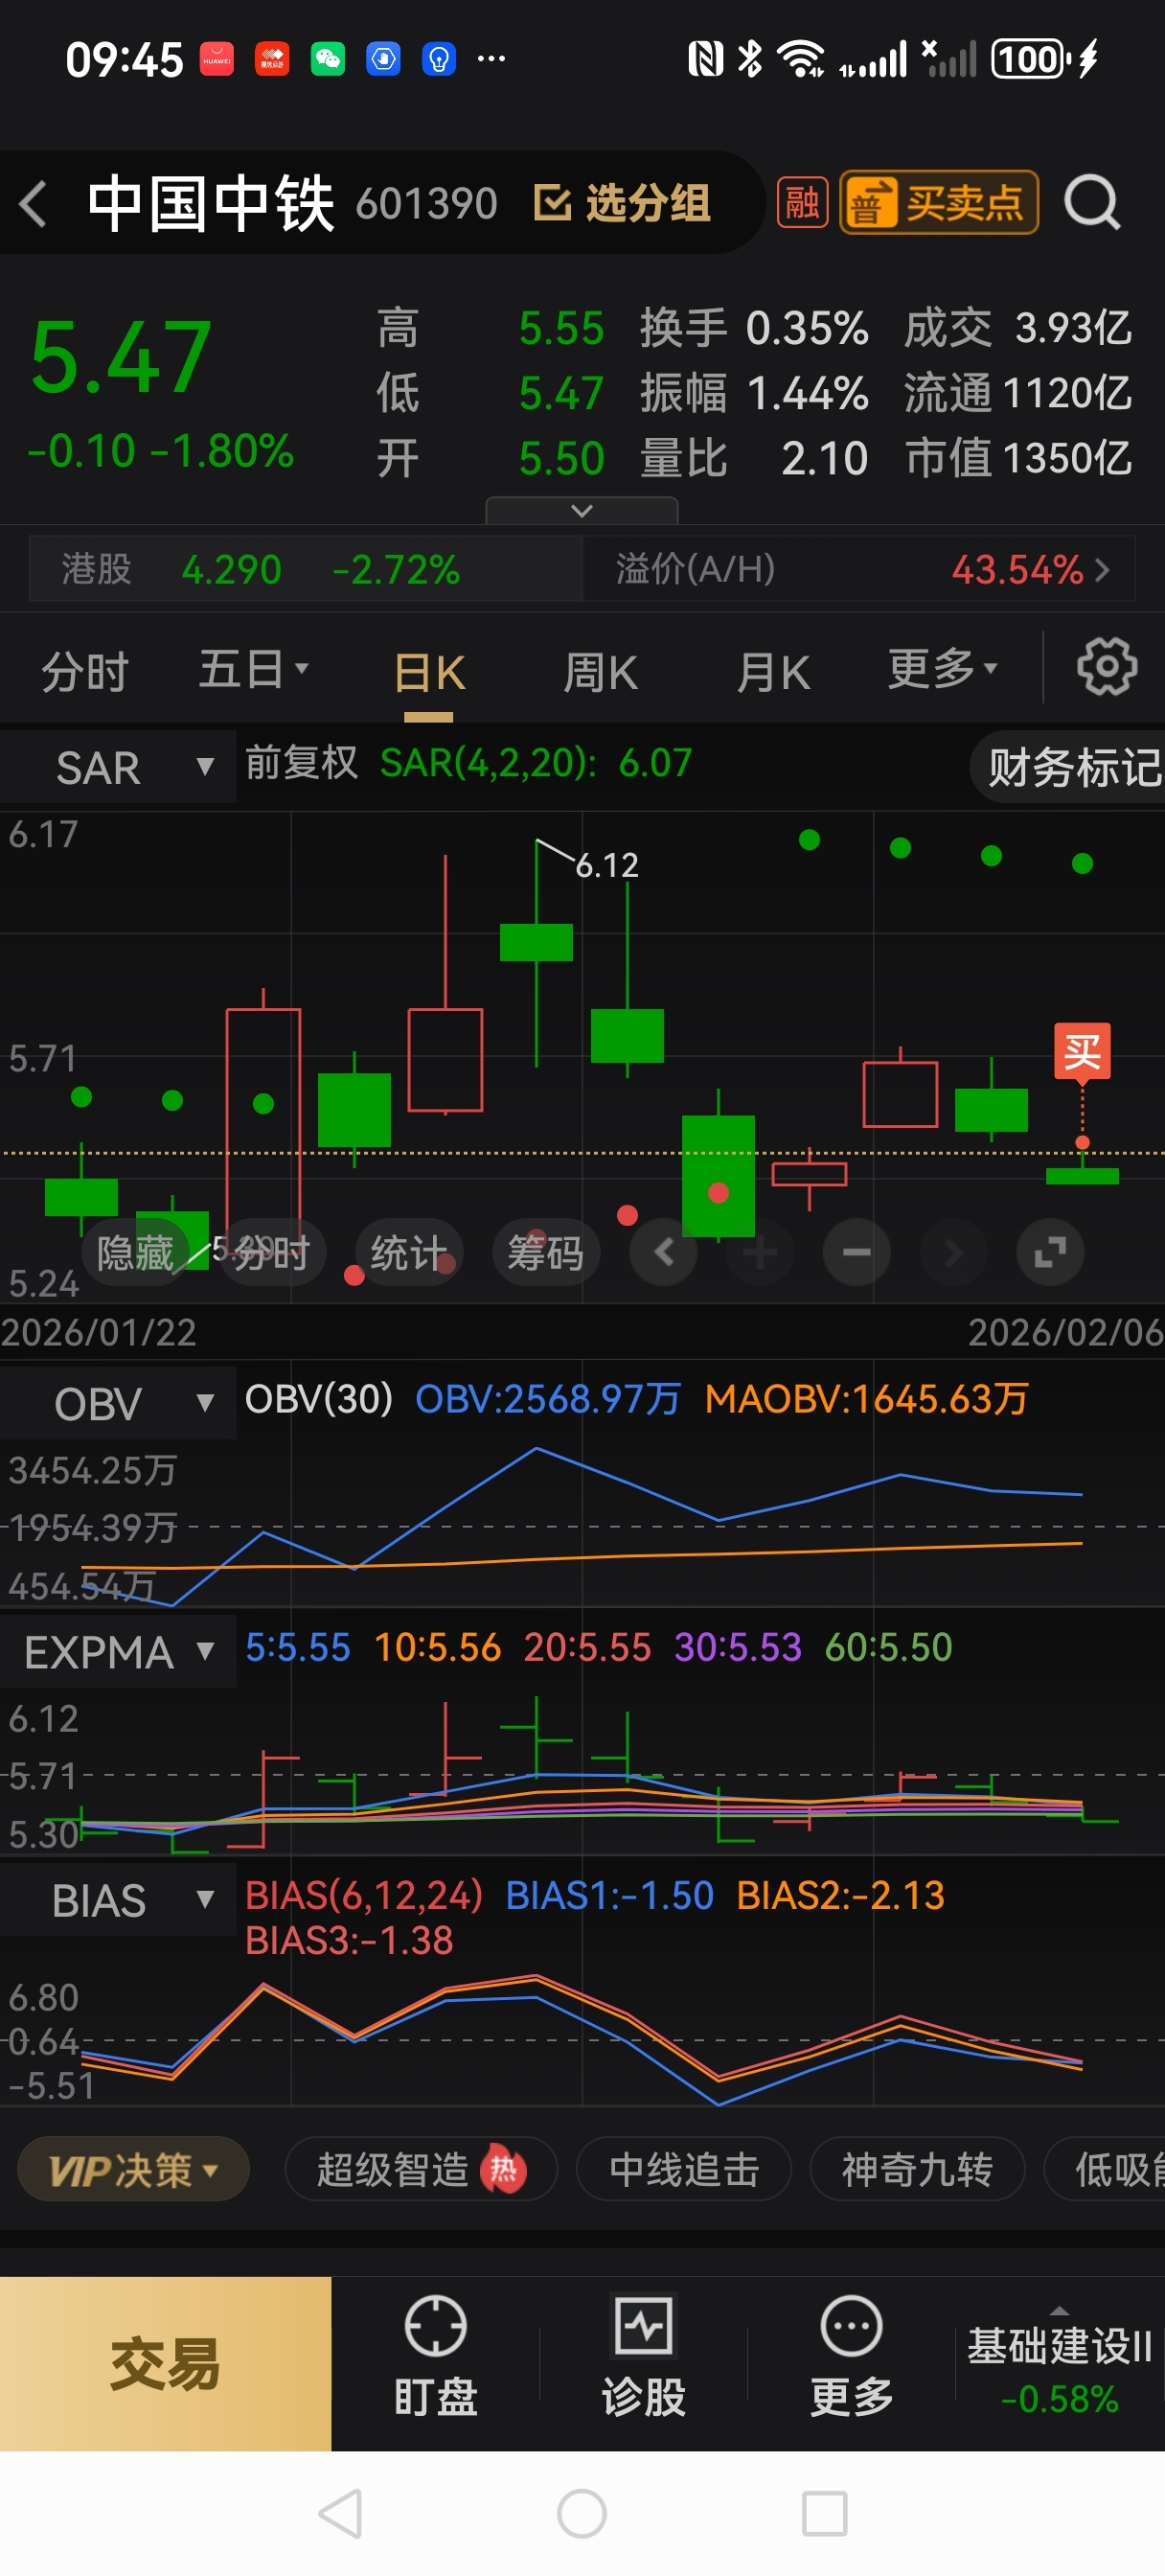Hide chart tools with 隐藏
The height and width of the screenshot is (2576, 1165).
135,1252
